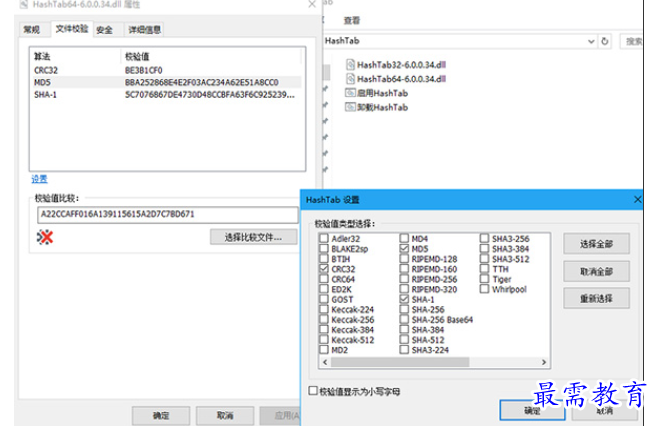Select the CRC32 row value BE3B1CF0
Image resolution: width=655 pixels, height=426 pixels.
(144, 70)
